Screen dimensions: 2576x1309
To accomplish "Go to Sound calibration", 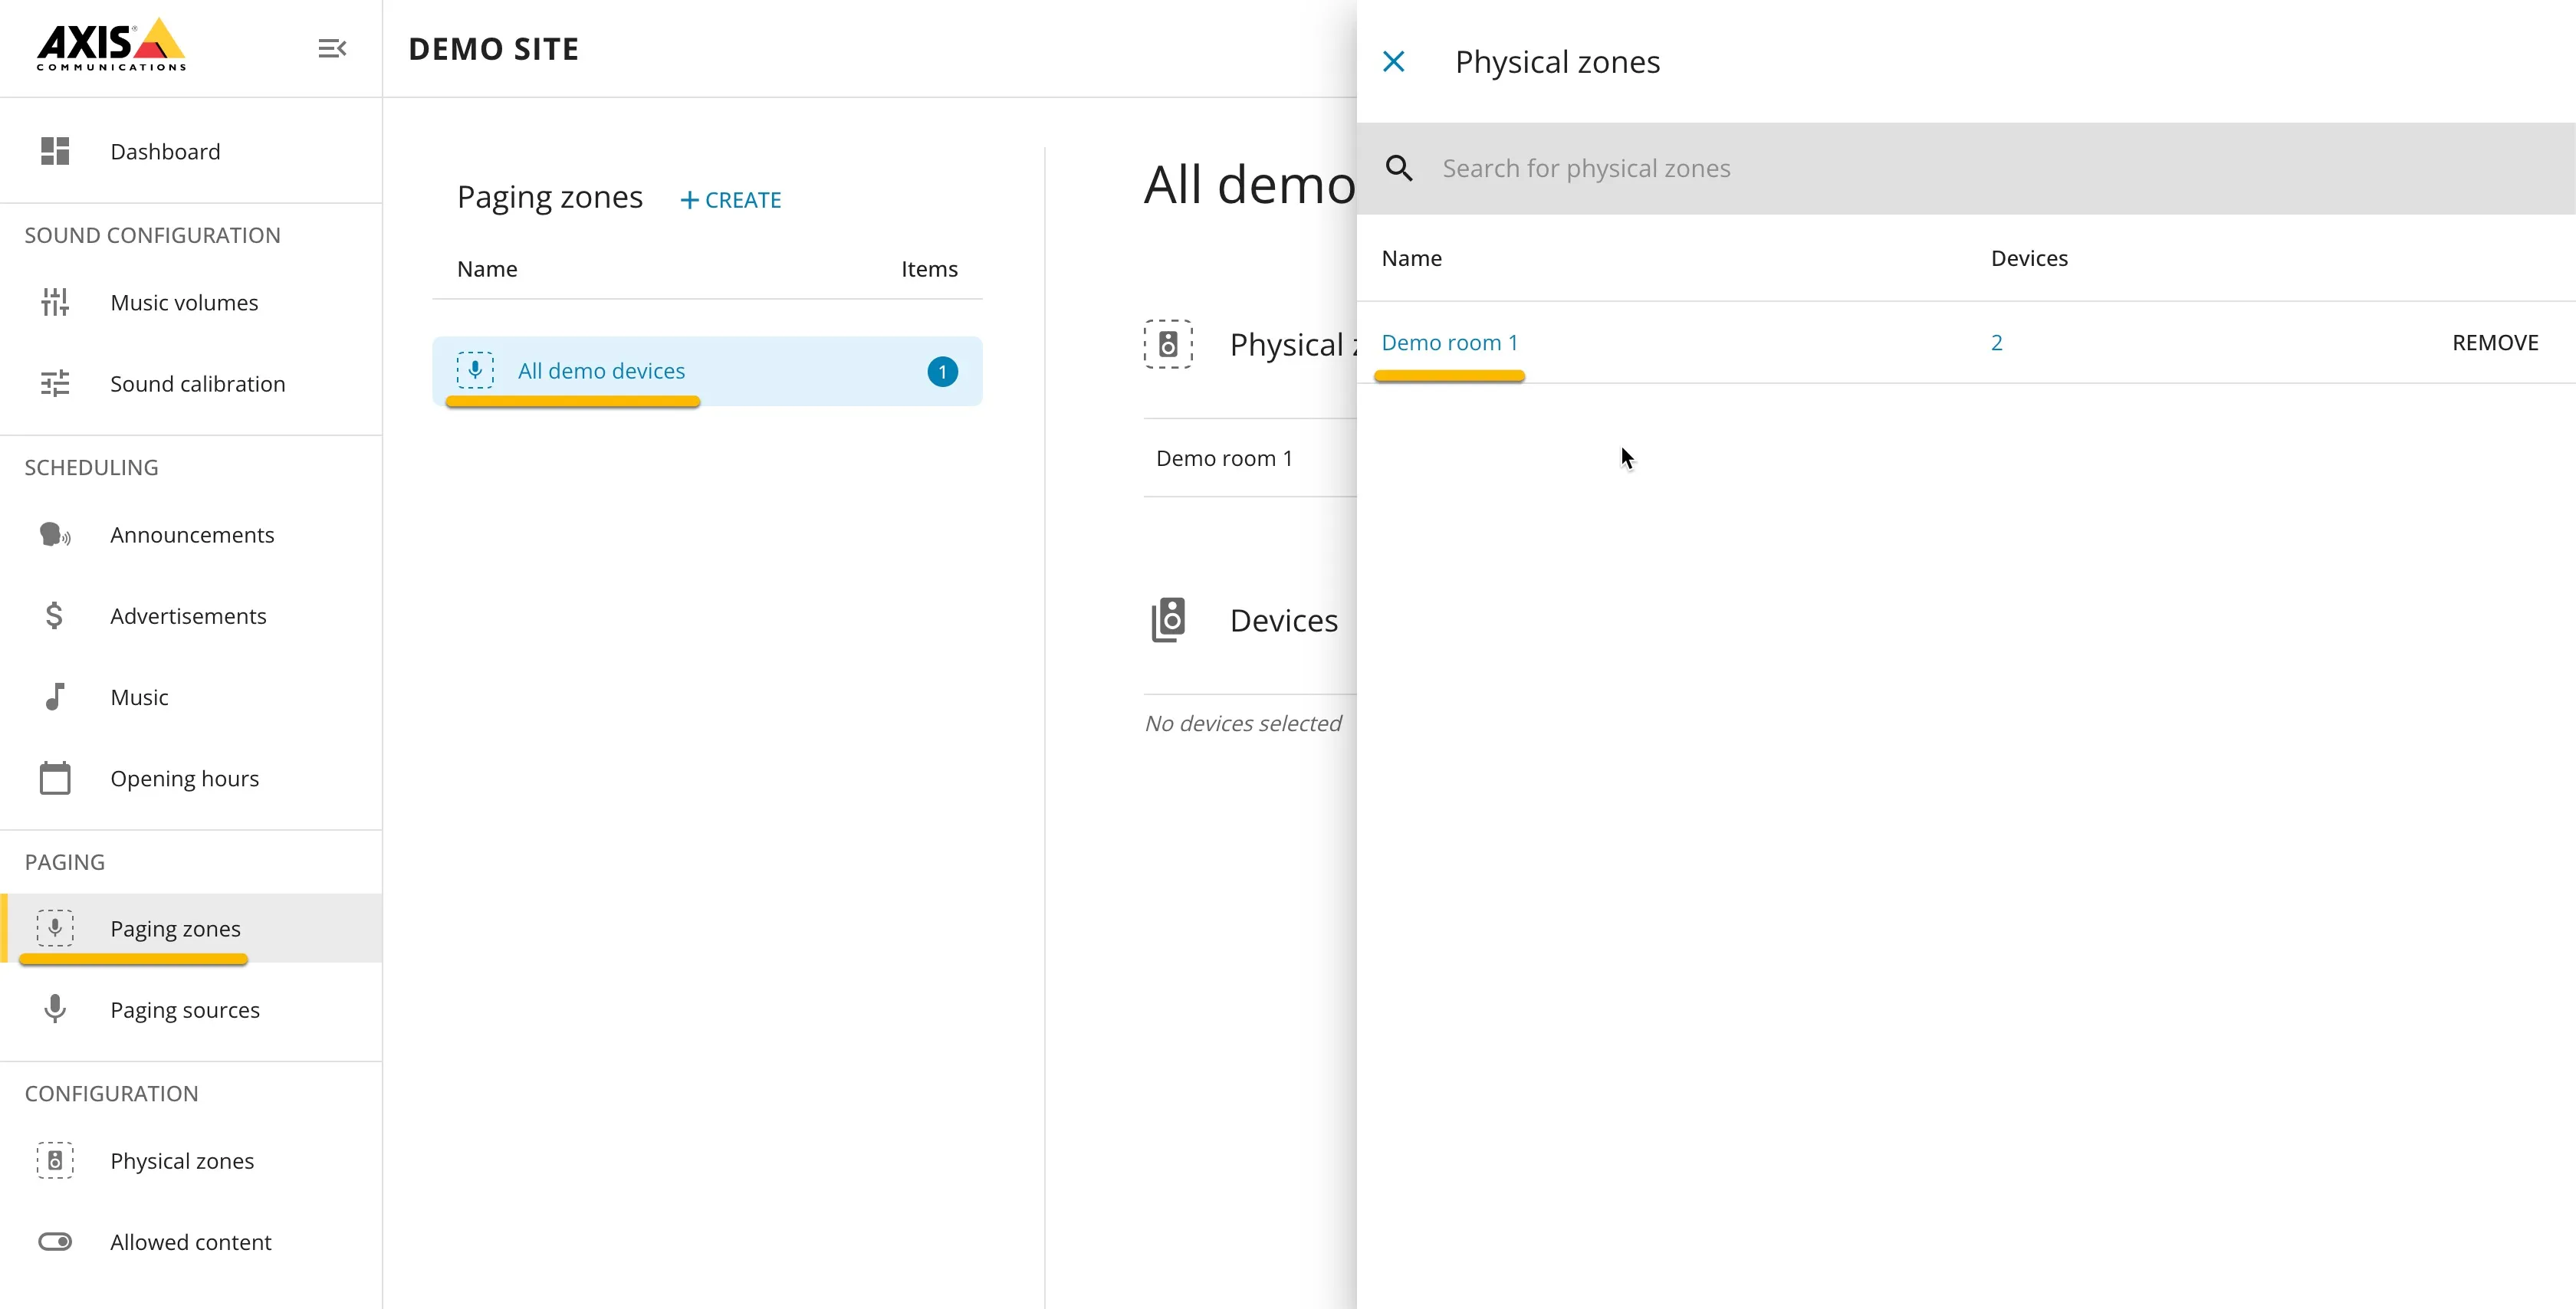I will (x=191, y=383).
